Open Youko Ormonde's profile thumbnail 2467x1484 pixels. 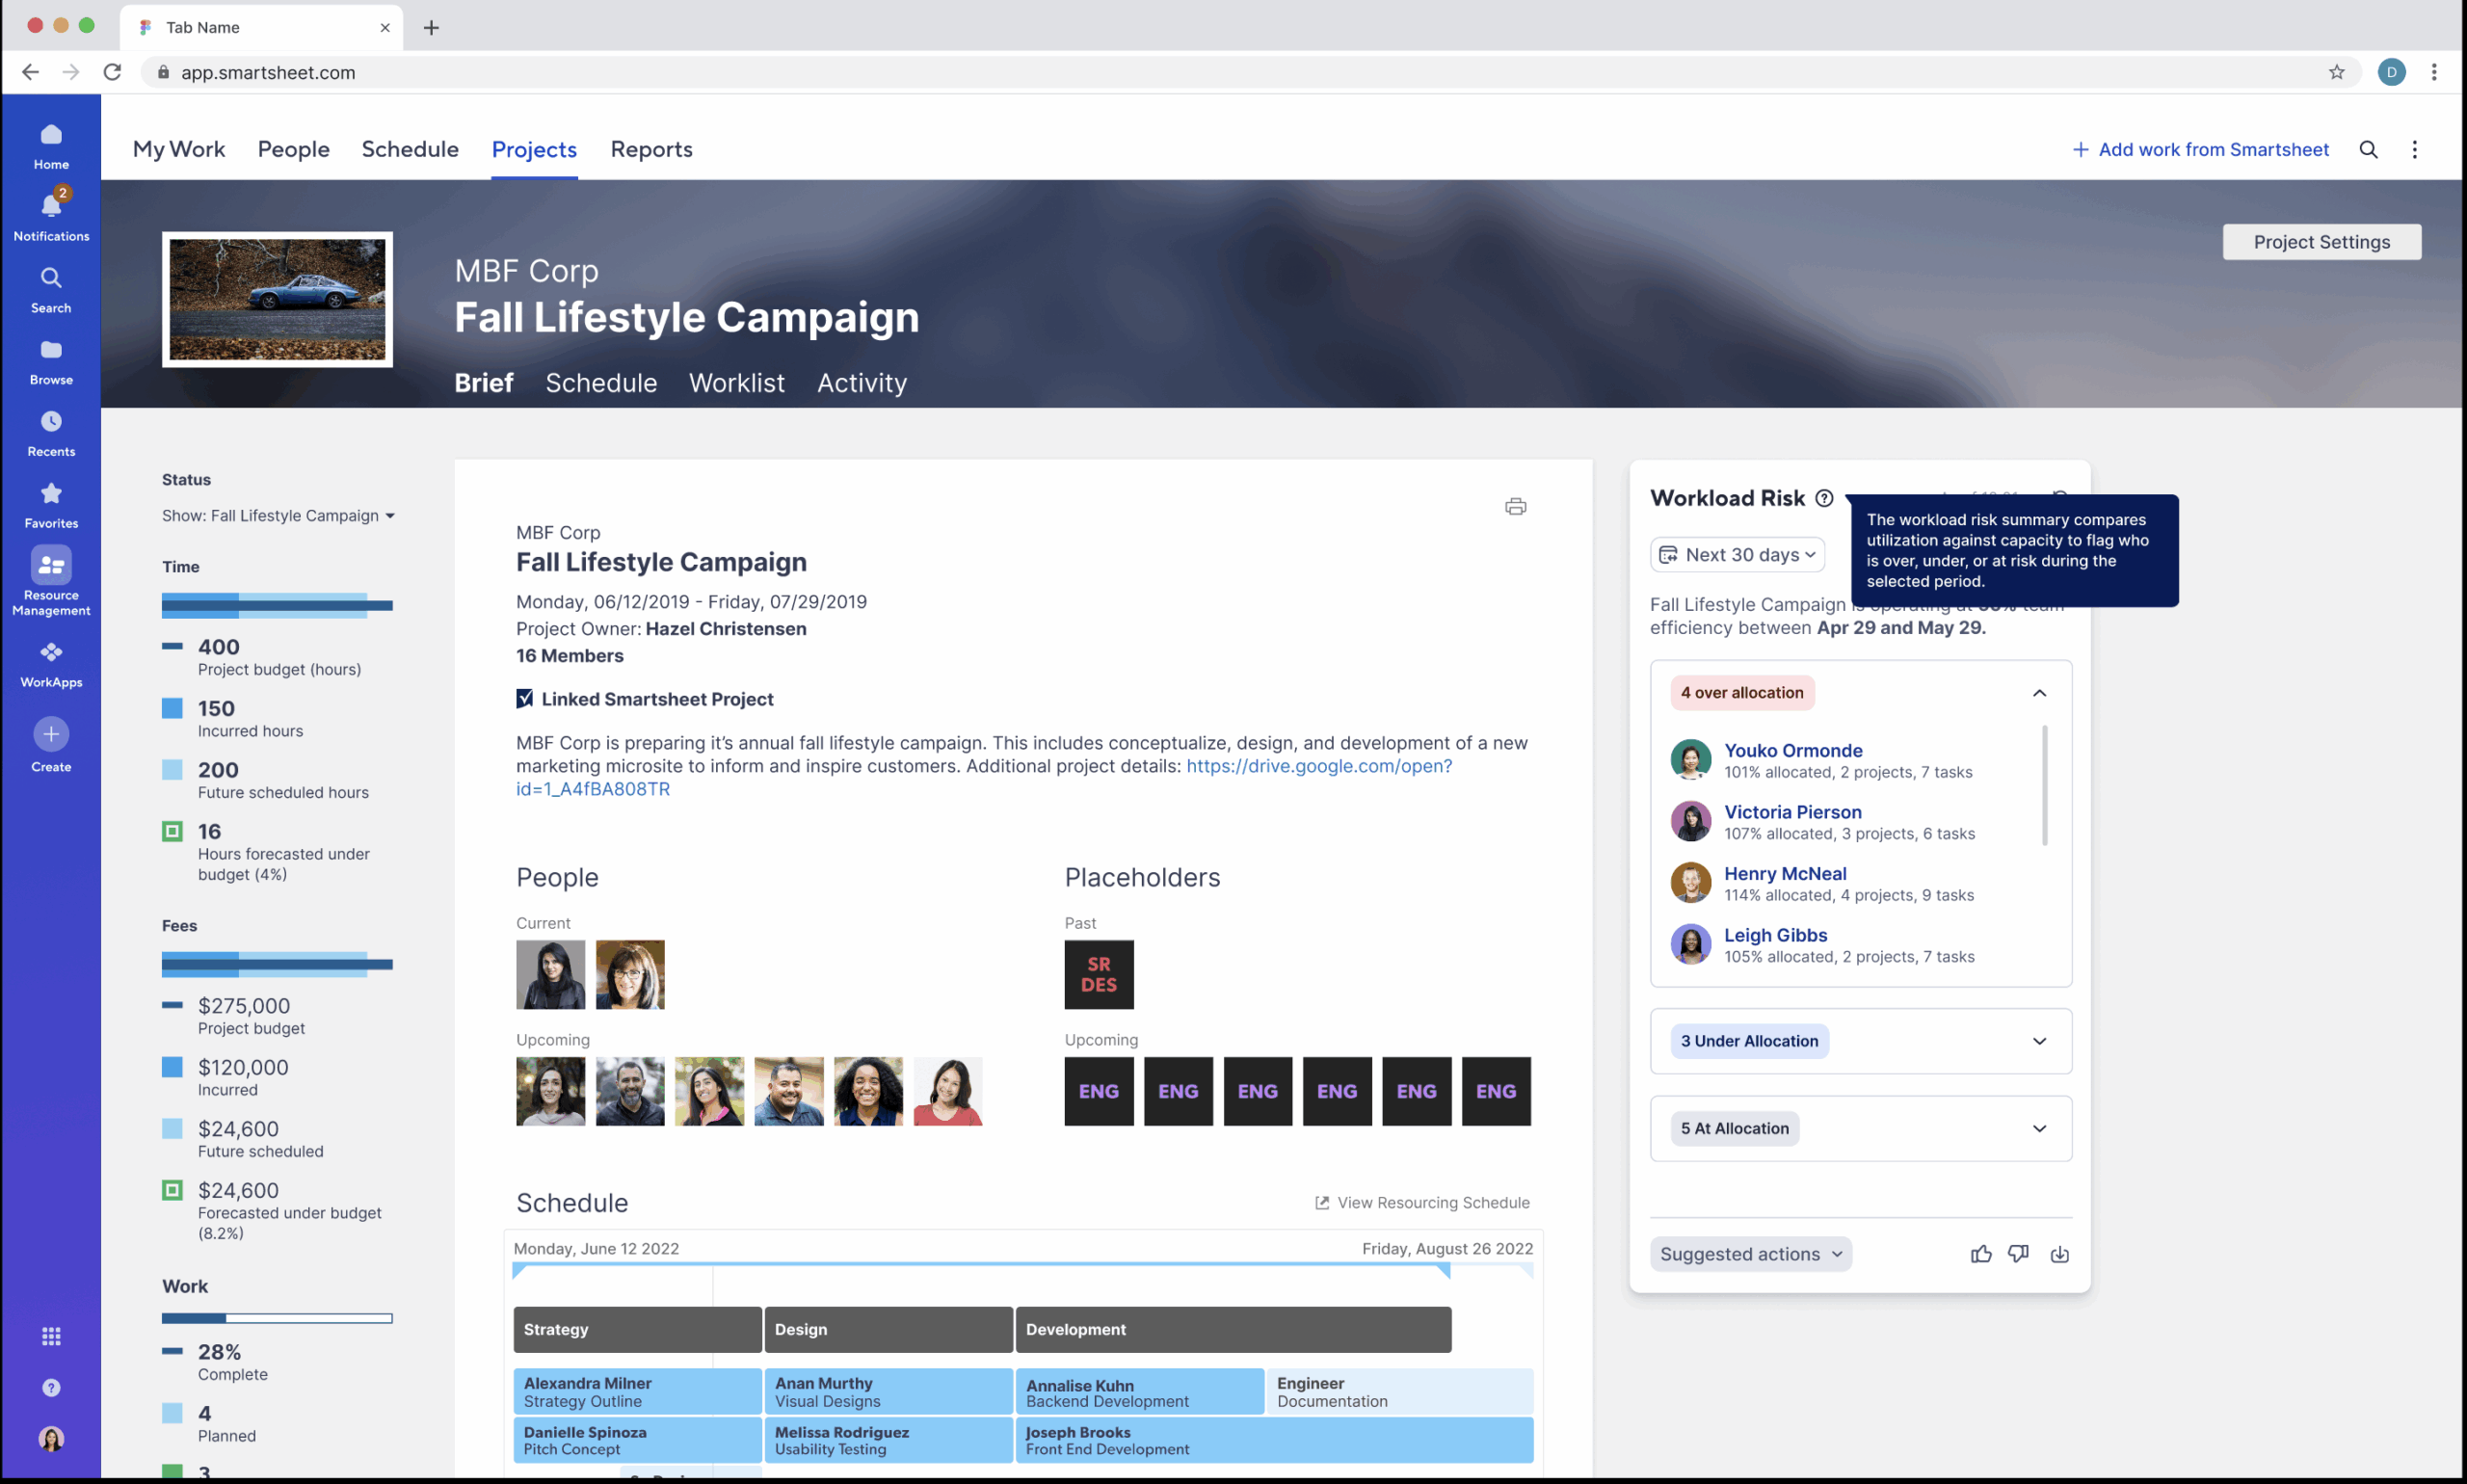tap(1690, 759)
